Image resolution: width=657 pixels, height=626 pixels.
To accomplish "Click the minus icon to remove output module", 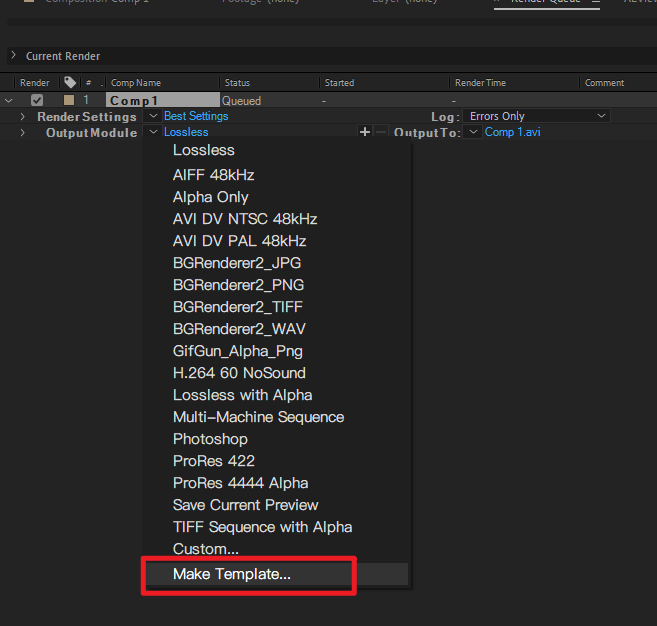I will point(380,132).
